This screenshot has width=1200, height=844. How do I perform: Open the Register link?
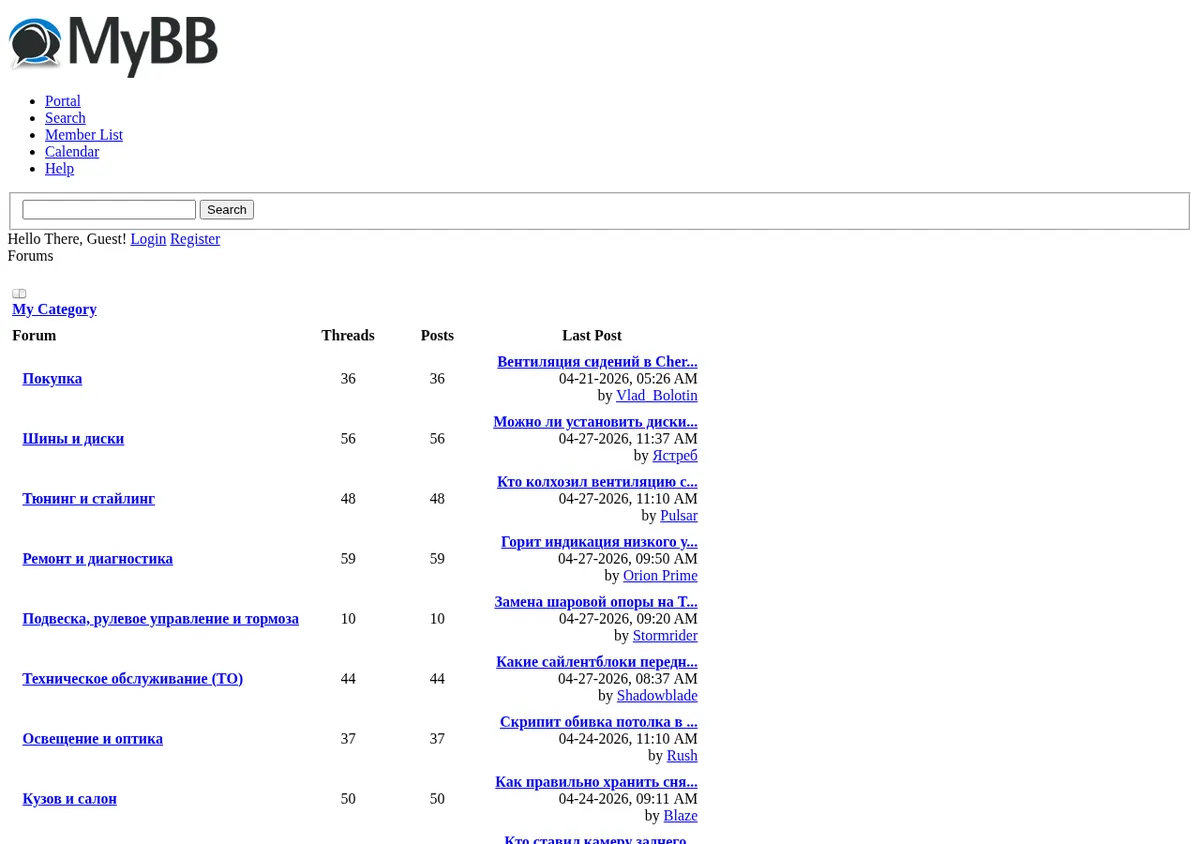coord(195,239)
